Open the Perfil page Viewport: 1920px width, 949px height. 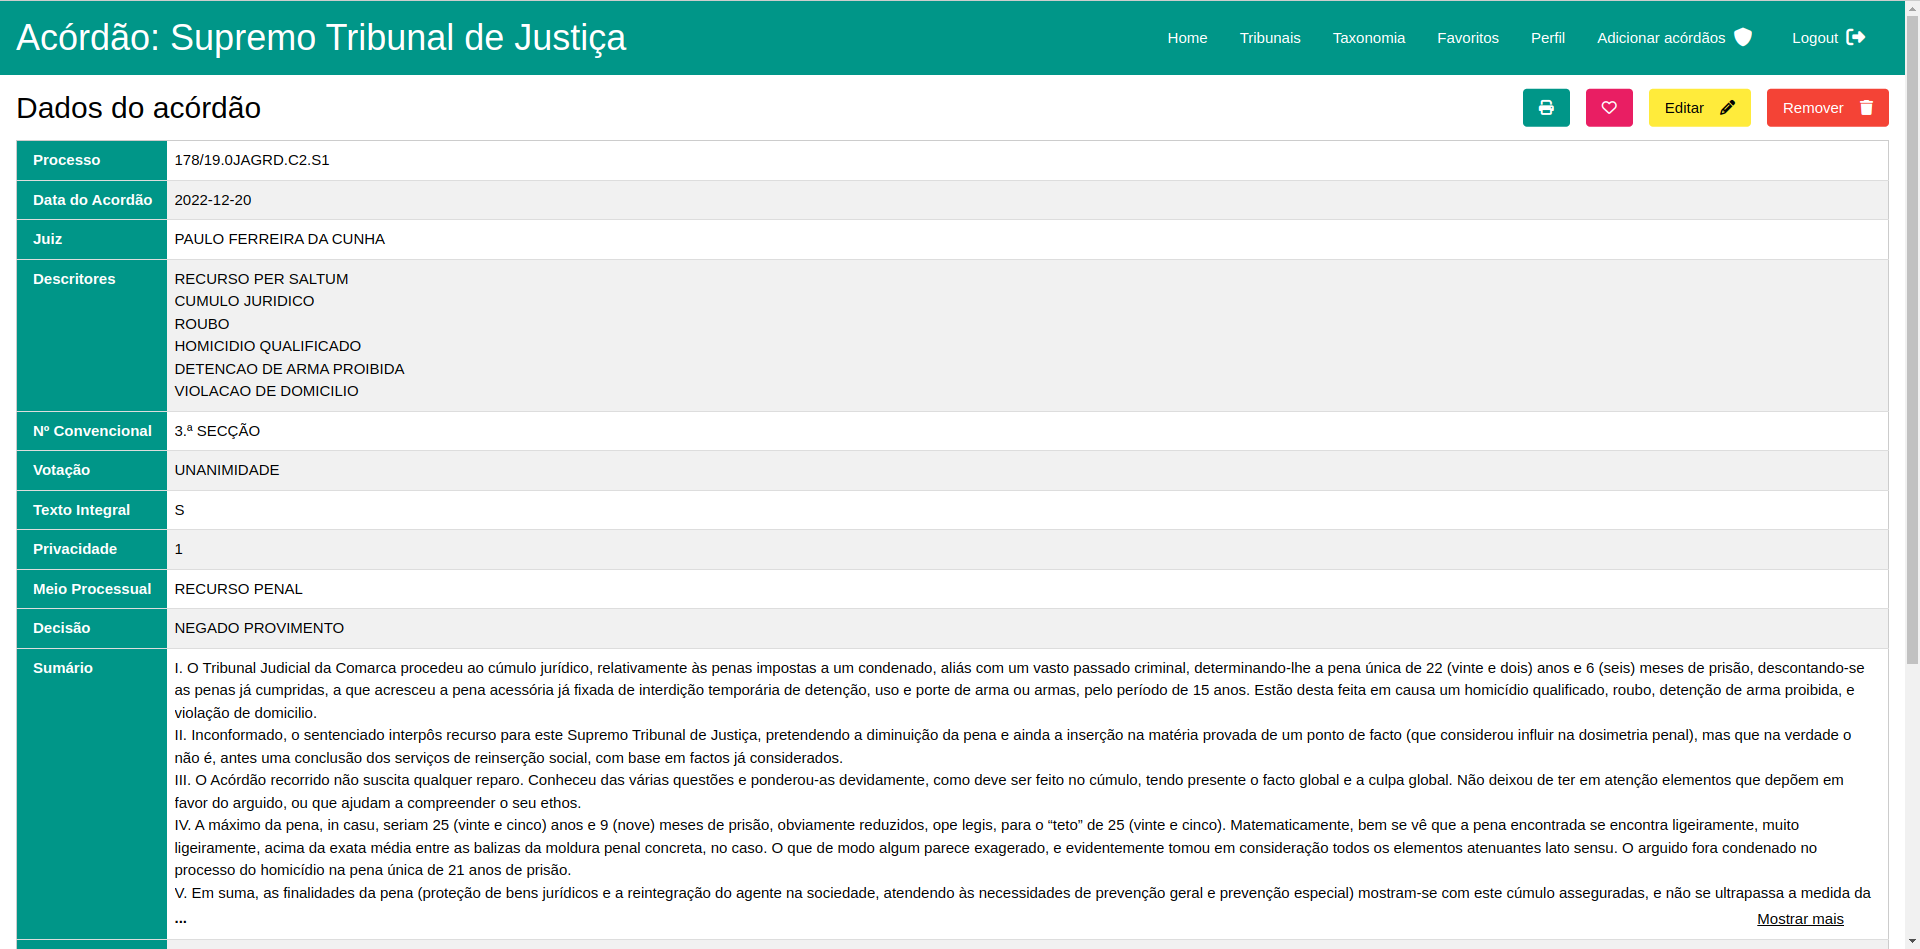1548,38
